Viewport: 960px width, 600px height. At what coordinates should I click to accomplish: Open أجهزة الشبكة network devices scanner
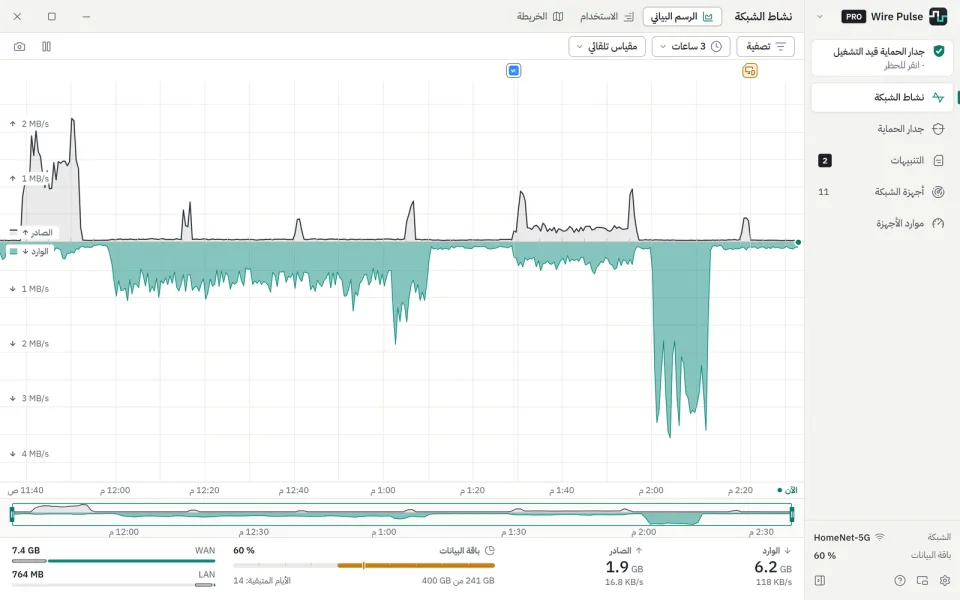point(882,192)
